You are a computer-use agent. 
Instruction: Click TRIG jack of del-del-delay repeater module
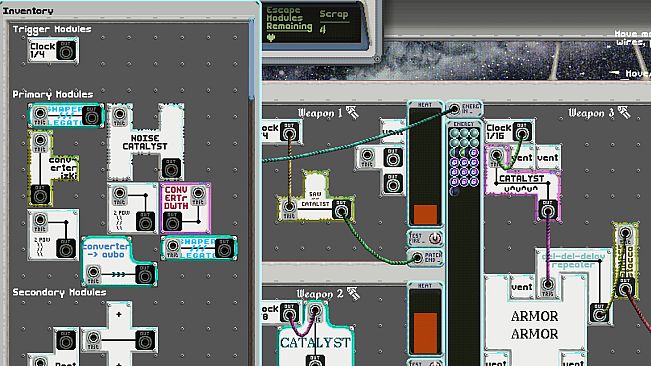[x=548, y=284]
